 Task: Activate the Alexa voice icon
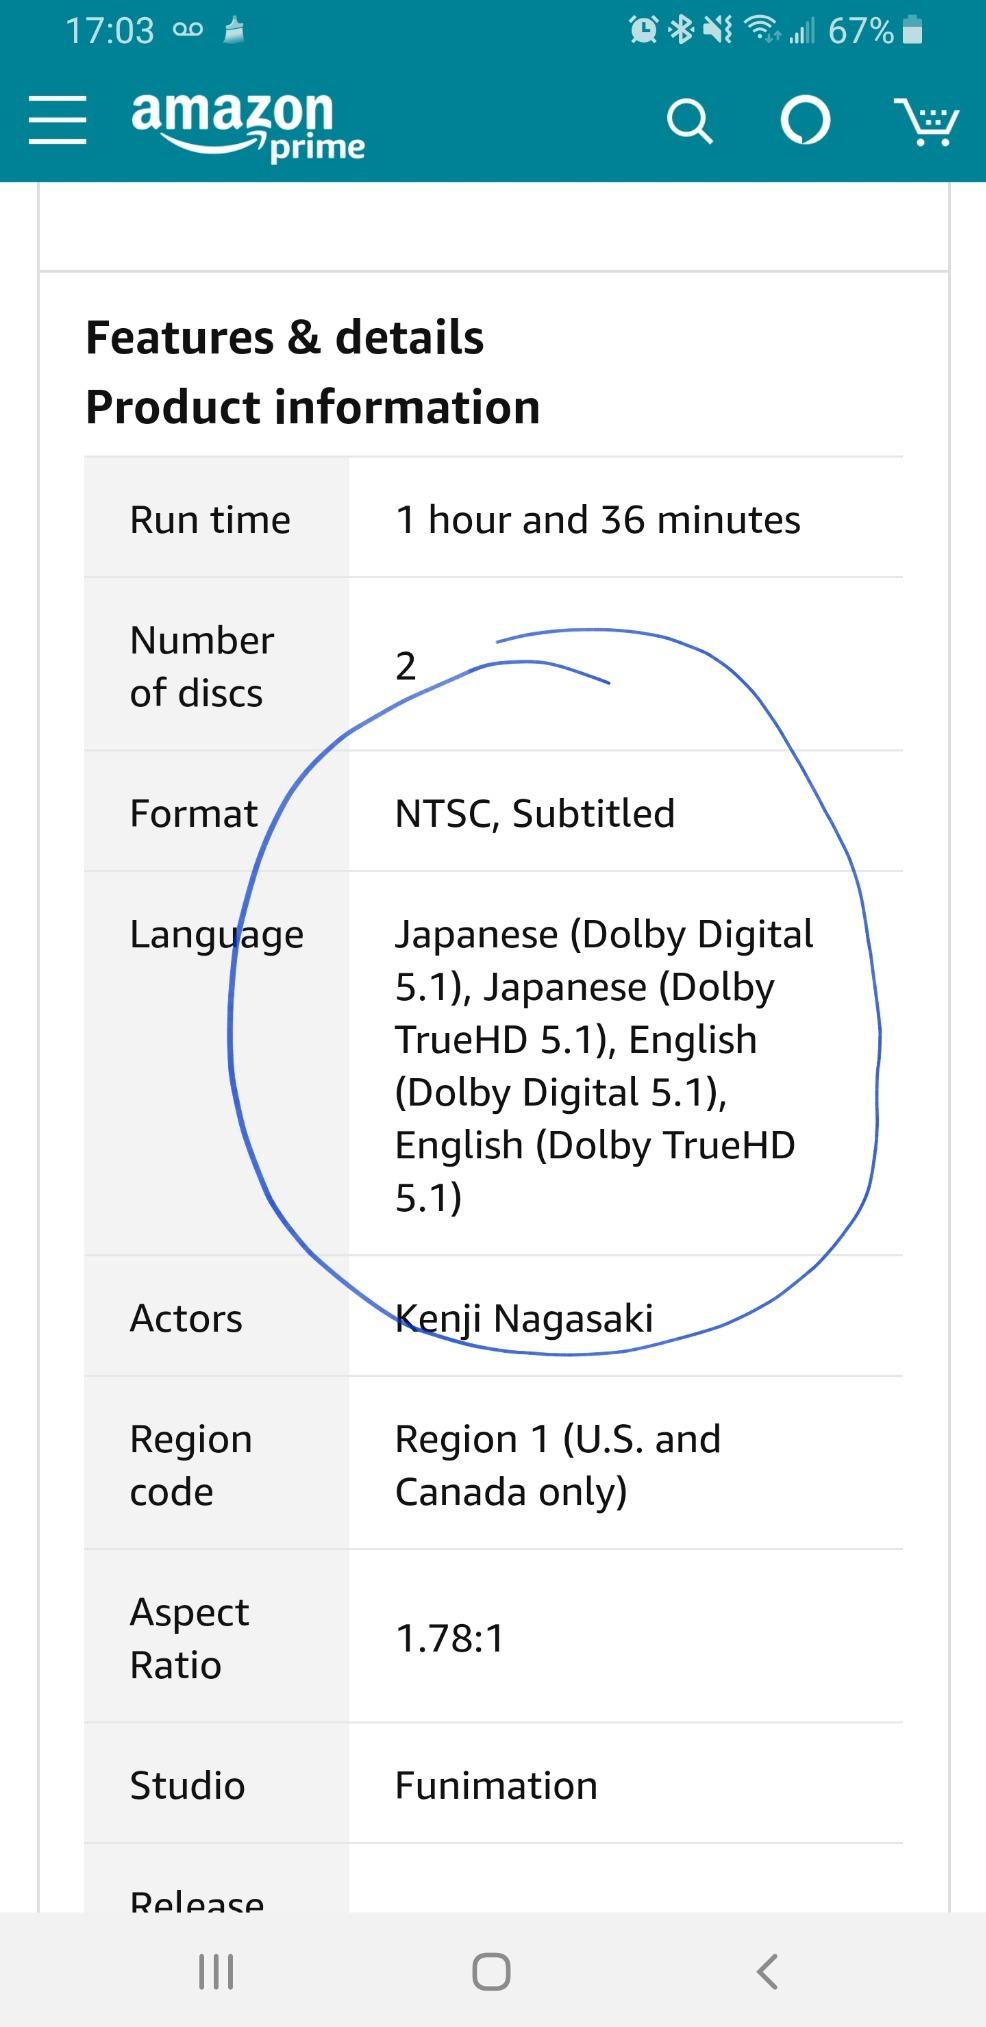(x=805, y=121)
